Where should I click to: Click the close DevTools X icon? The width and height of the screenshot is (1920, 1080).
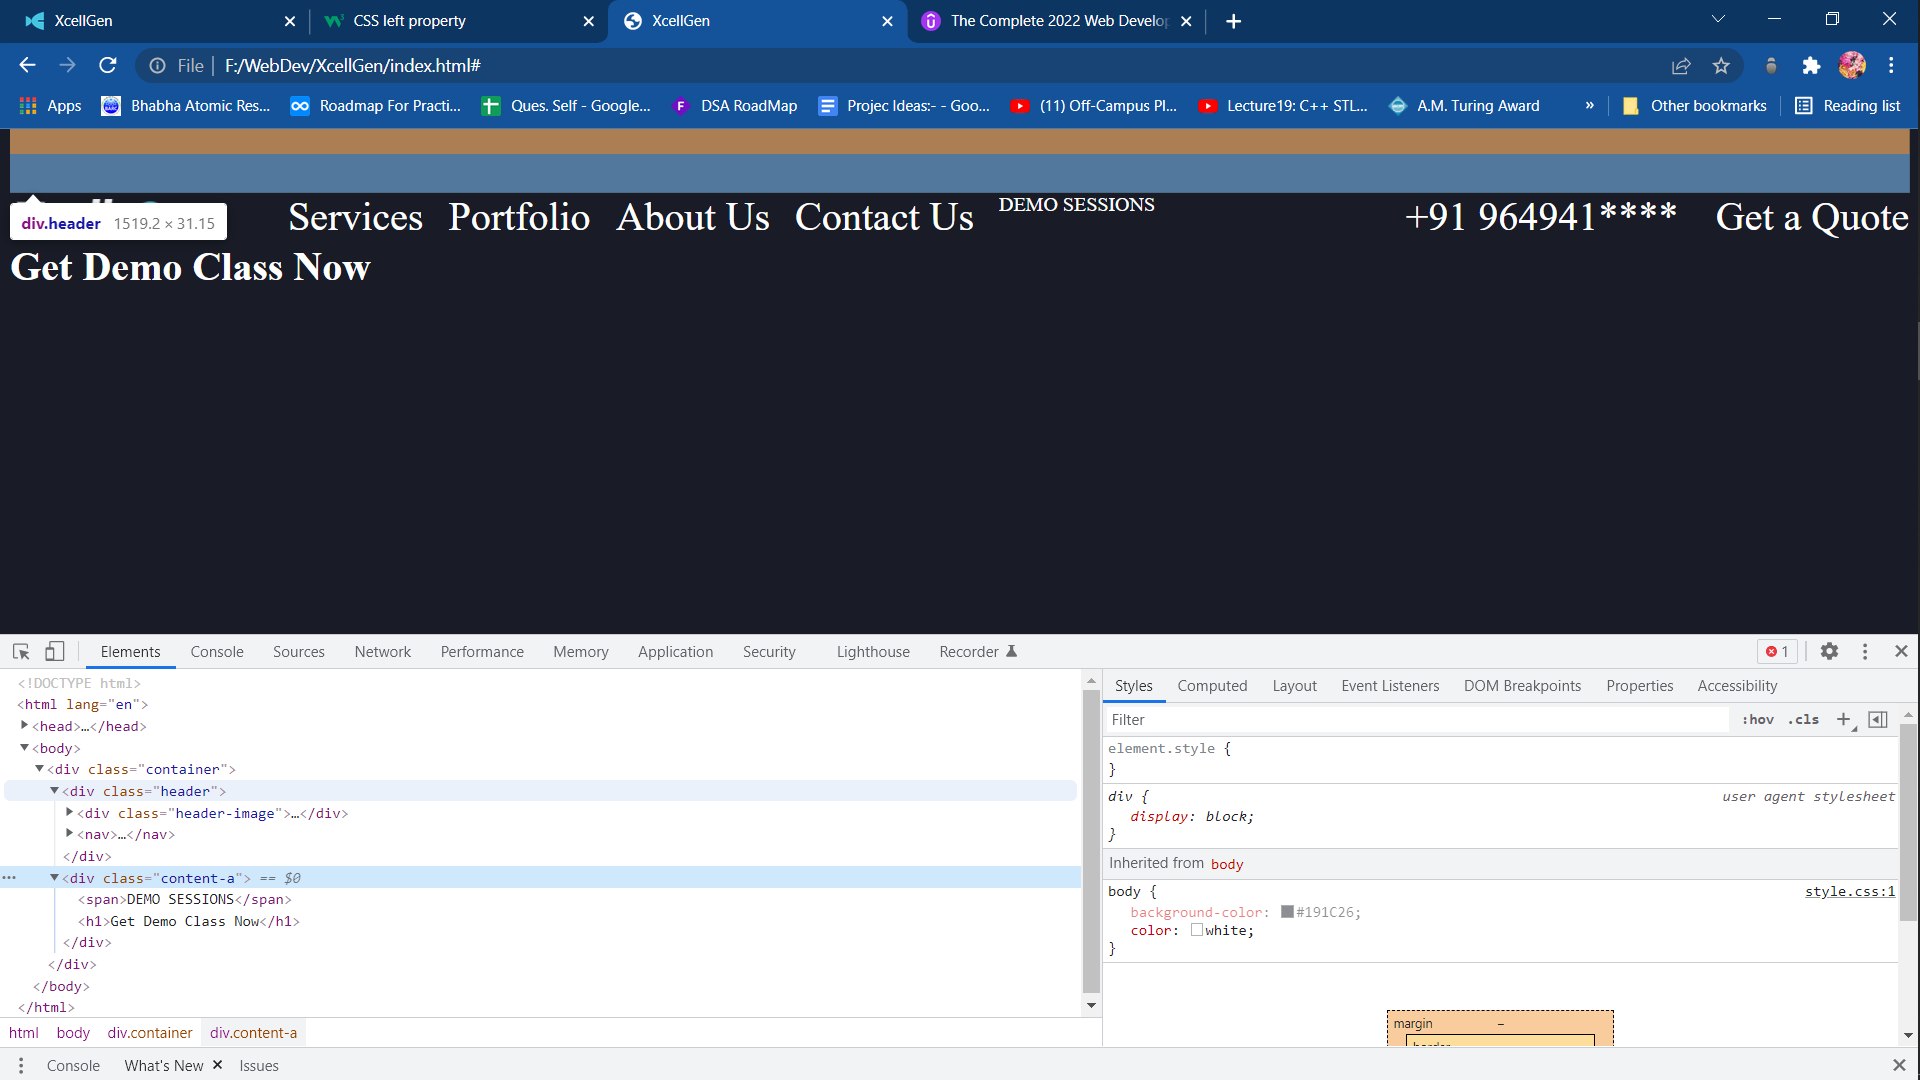pyautogui.click(x=1902, y=651)
